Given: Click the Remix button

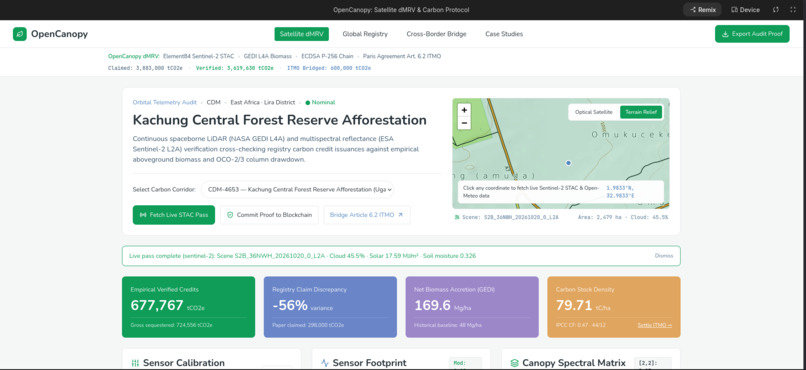Looking at the screenshot, I should click(x=702, y=10).
